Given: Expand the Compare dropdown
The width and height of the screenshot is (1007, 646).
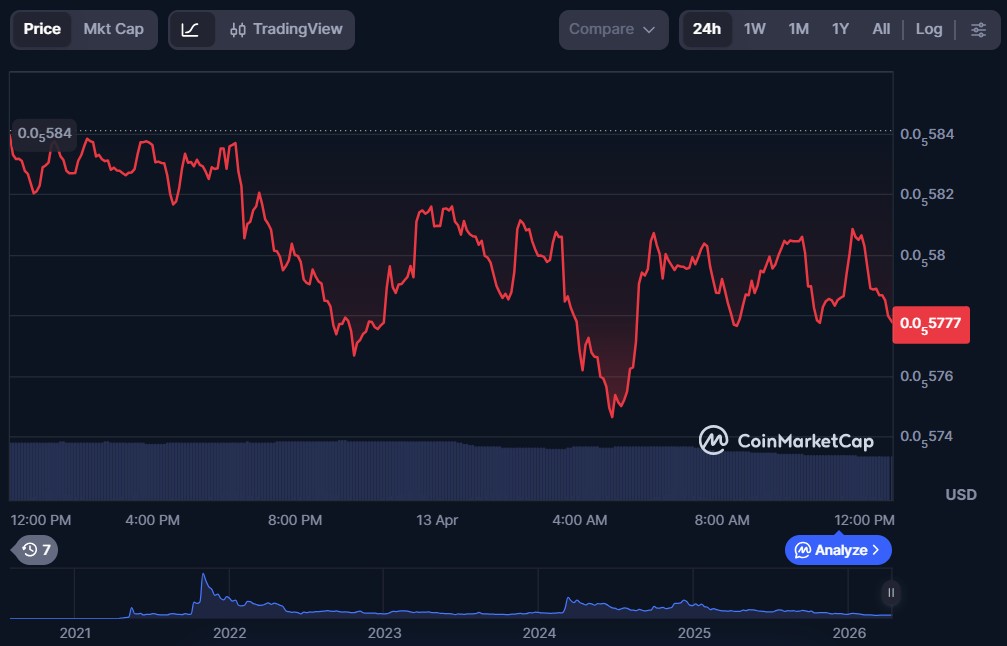Looking at the screenshot, I should click(613, 29).
